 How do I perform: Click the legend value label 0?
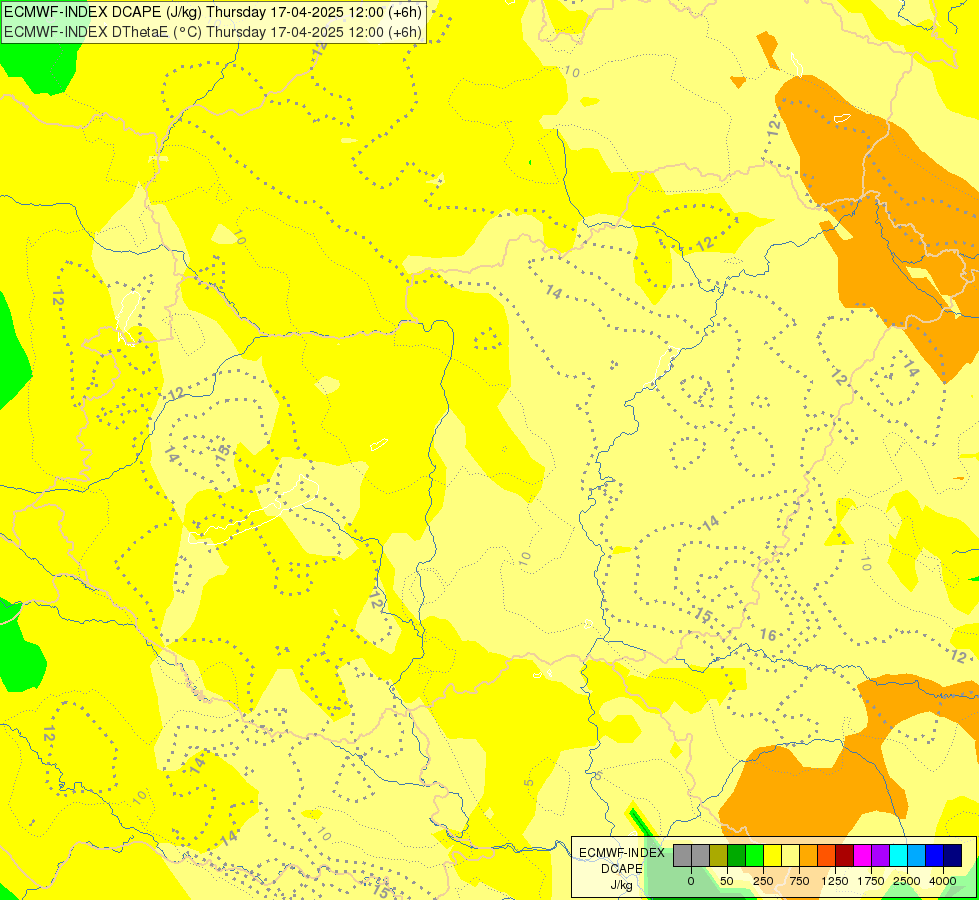691,881
